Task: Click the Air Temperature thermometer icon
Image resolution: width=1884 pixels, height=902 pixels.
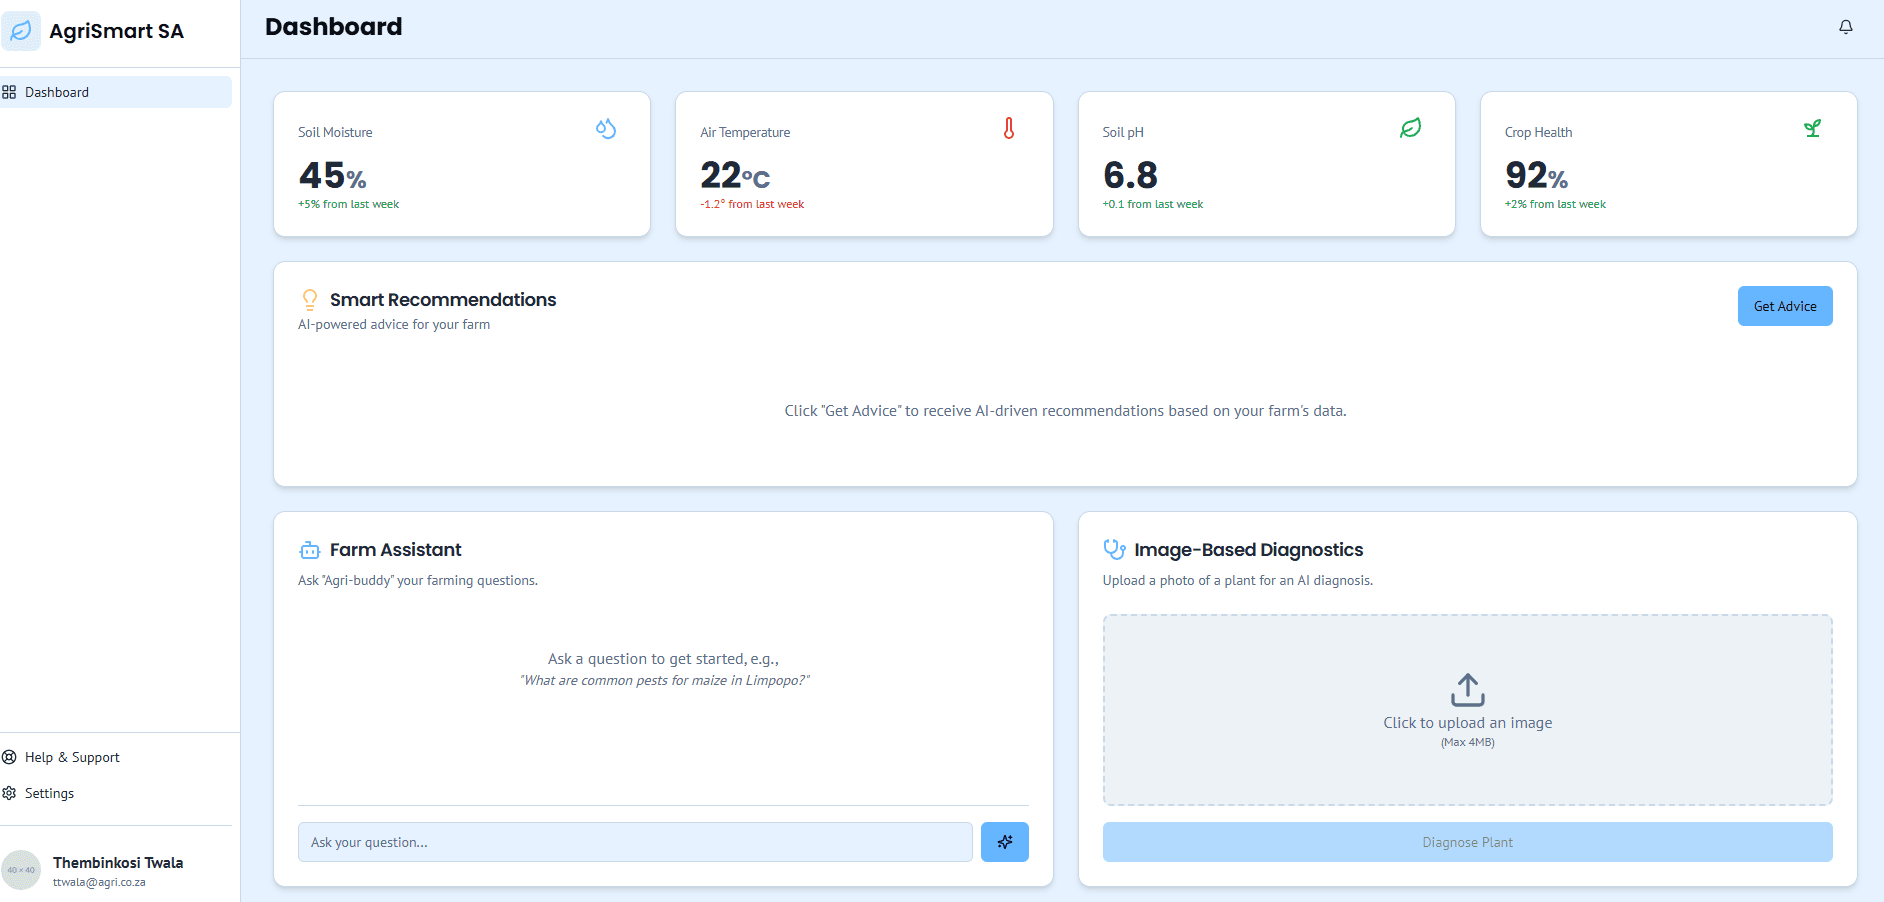Action: click(x=1009, y=129)
